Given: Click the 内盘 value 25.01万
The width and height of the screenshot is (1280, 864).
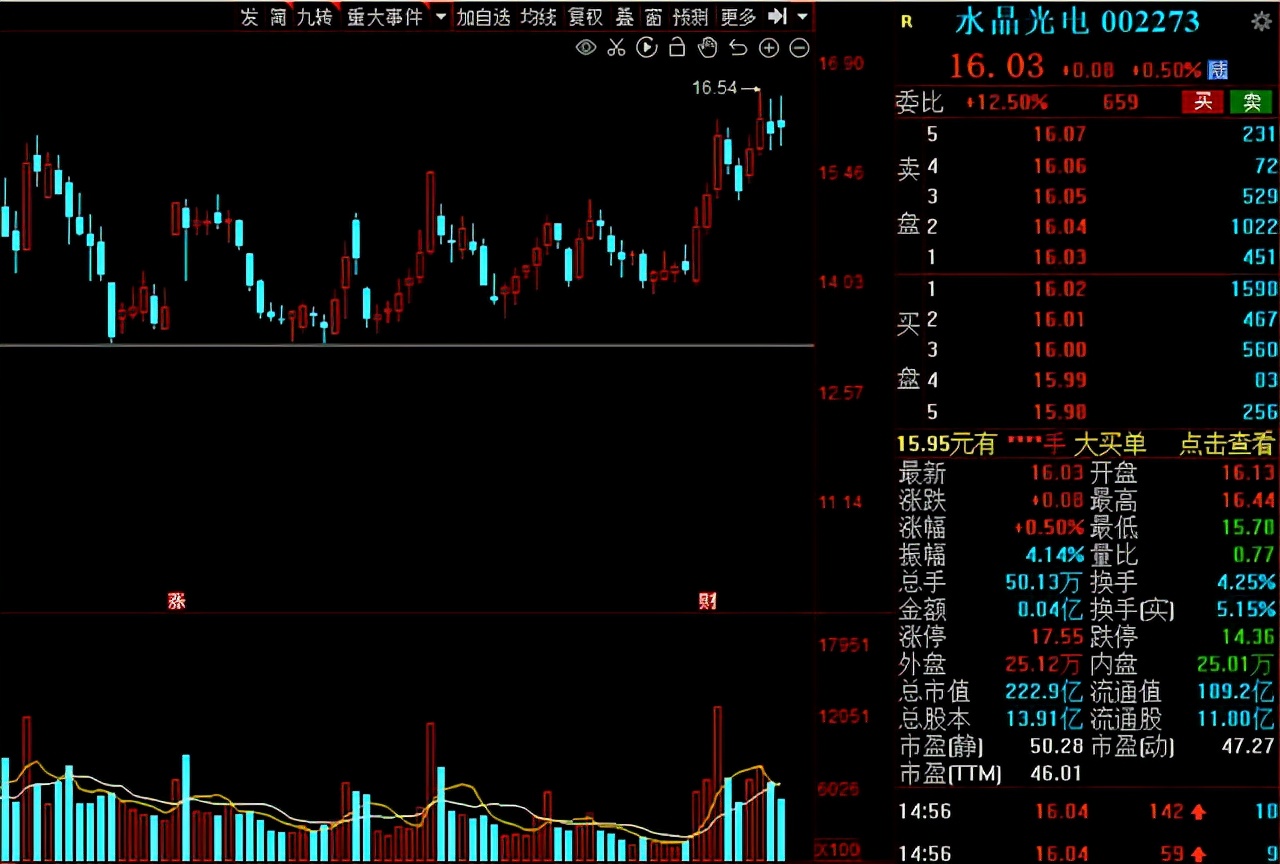Looking at the screenshot, I should tap(1237, 663).
